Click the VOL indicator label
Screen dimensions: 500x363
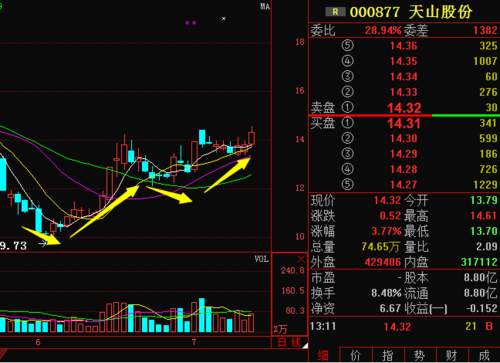pos(262,259)
